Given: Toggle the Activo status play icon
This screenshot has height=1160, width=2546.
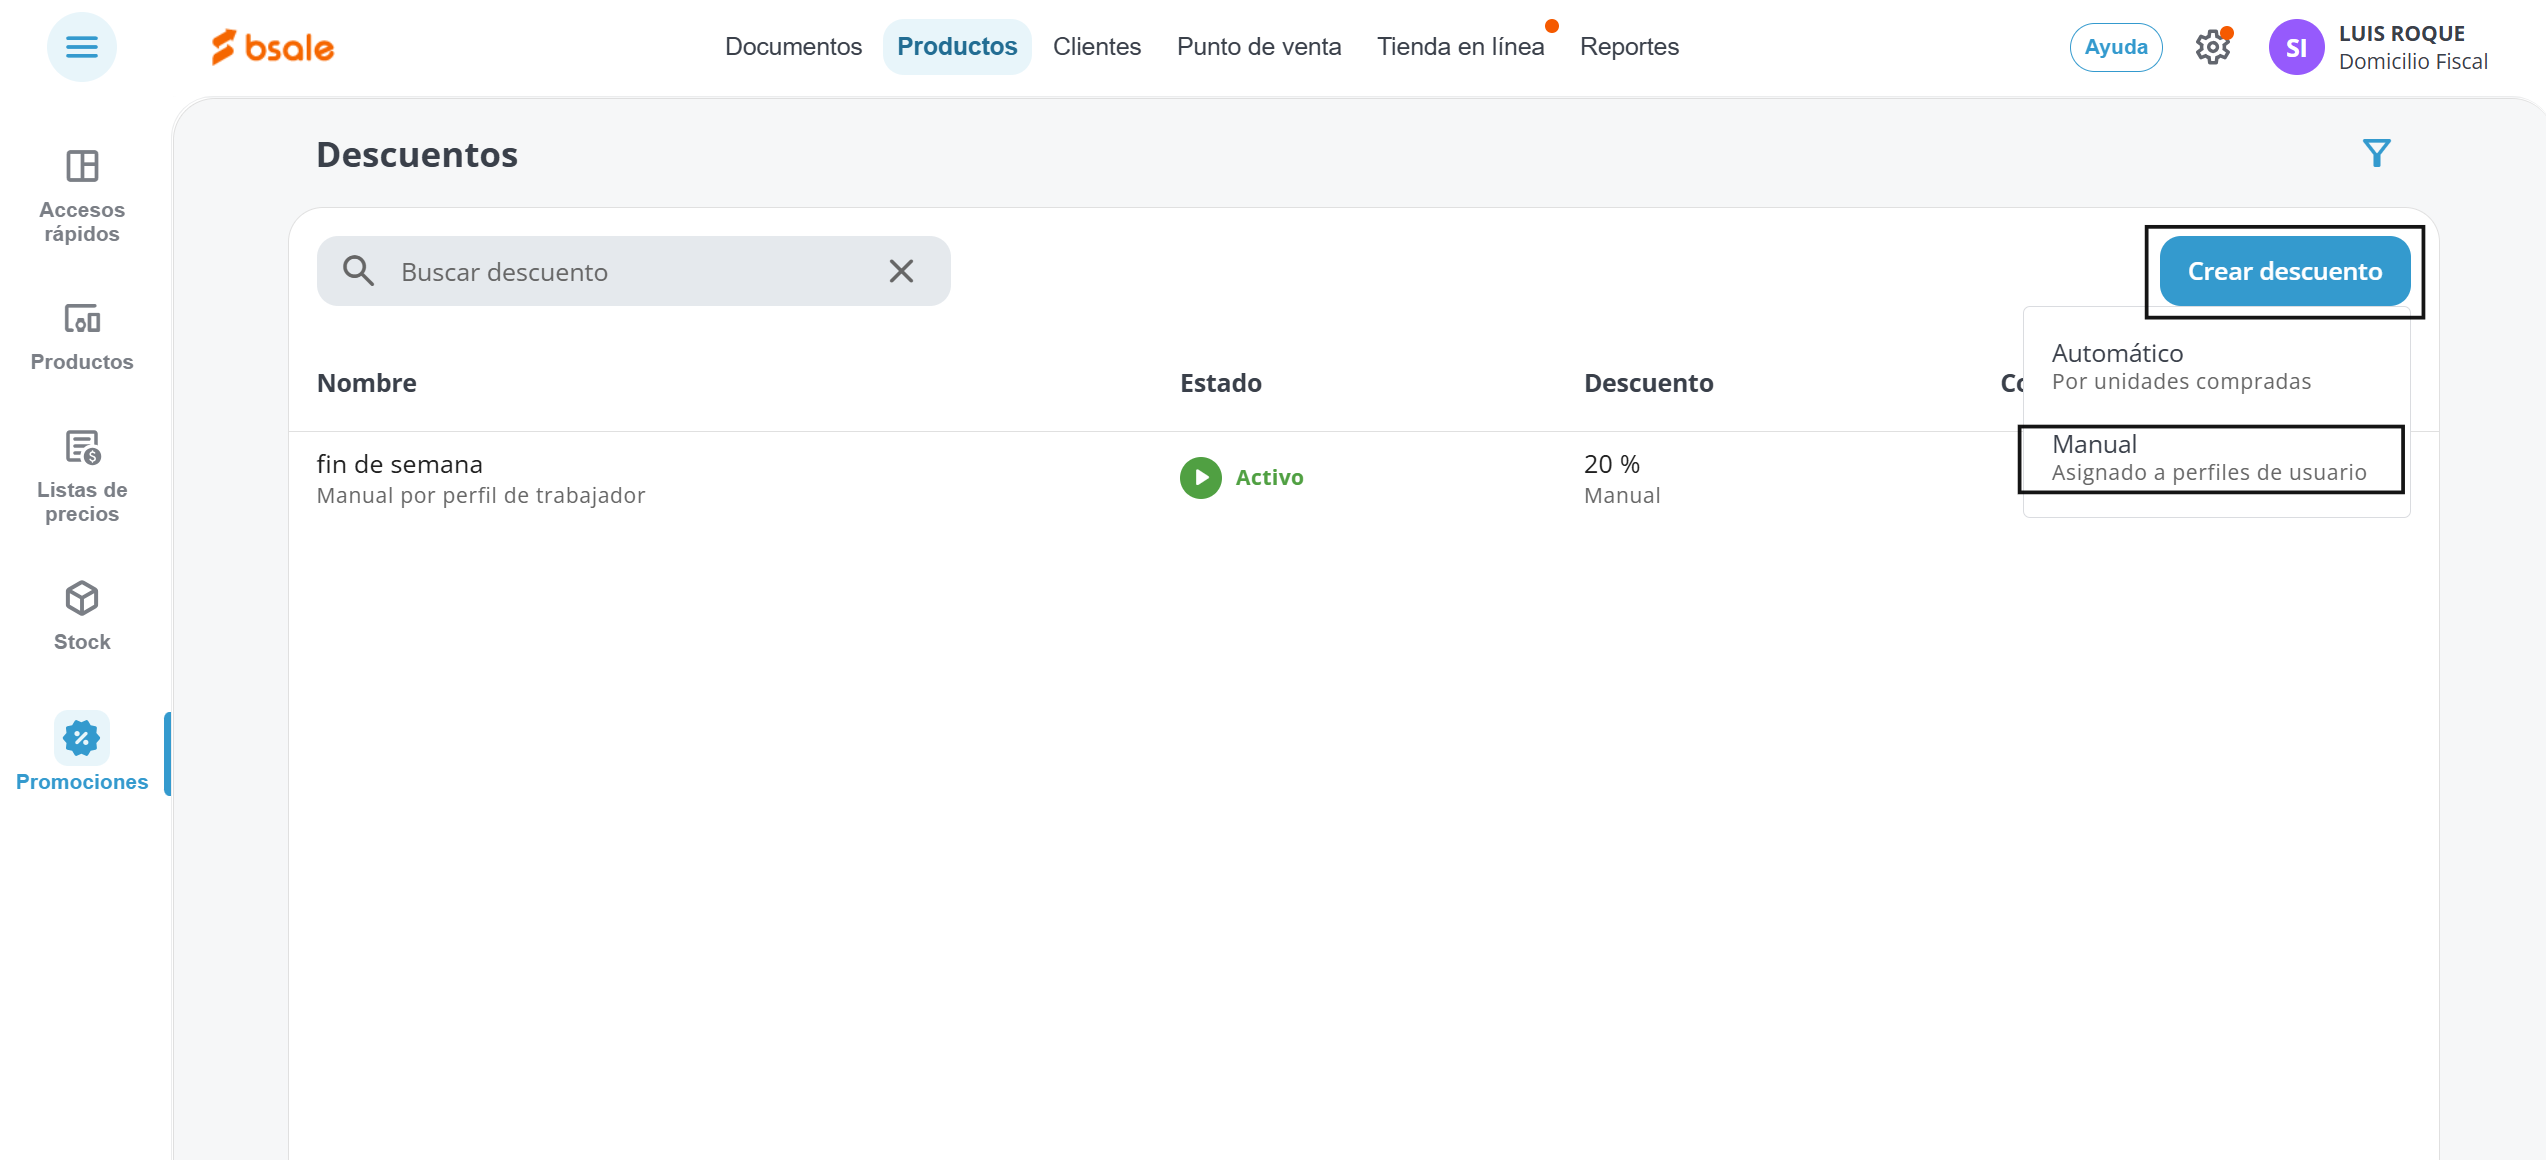Looking at the screenshot, I should tap(1200, 478).
